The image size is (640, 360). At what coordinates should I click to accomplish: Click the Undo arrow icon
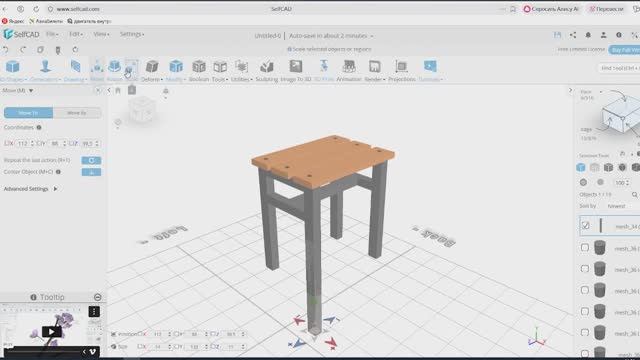pos(5,50)
